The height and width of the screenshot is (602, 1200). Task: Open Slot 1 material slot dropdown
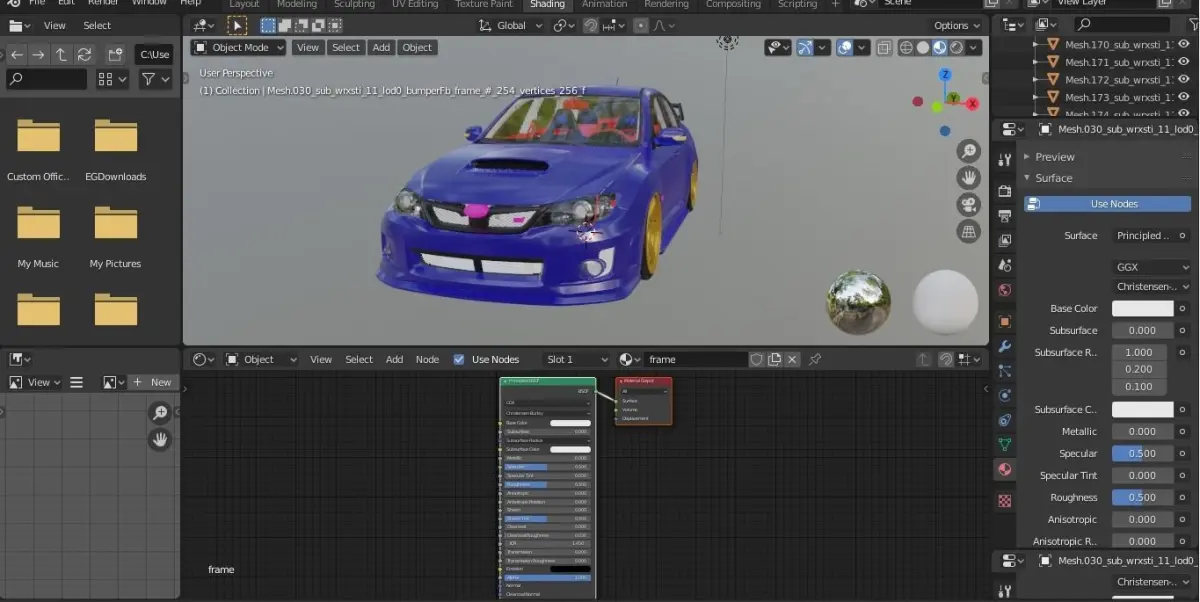pos(577,359)
